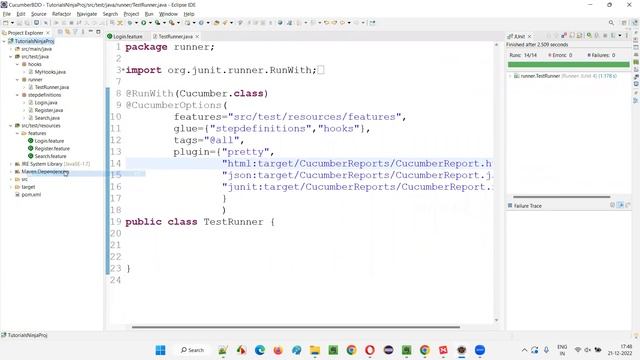Click Minimize icon in Project Explorer panel
Viewport: 640px width, 360px height.
[x=91, y=31]
